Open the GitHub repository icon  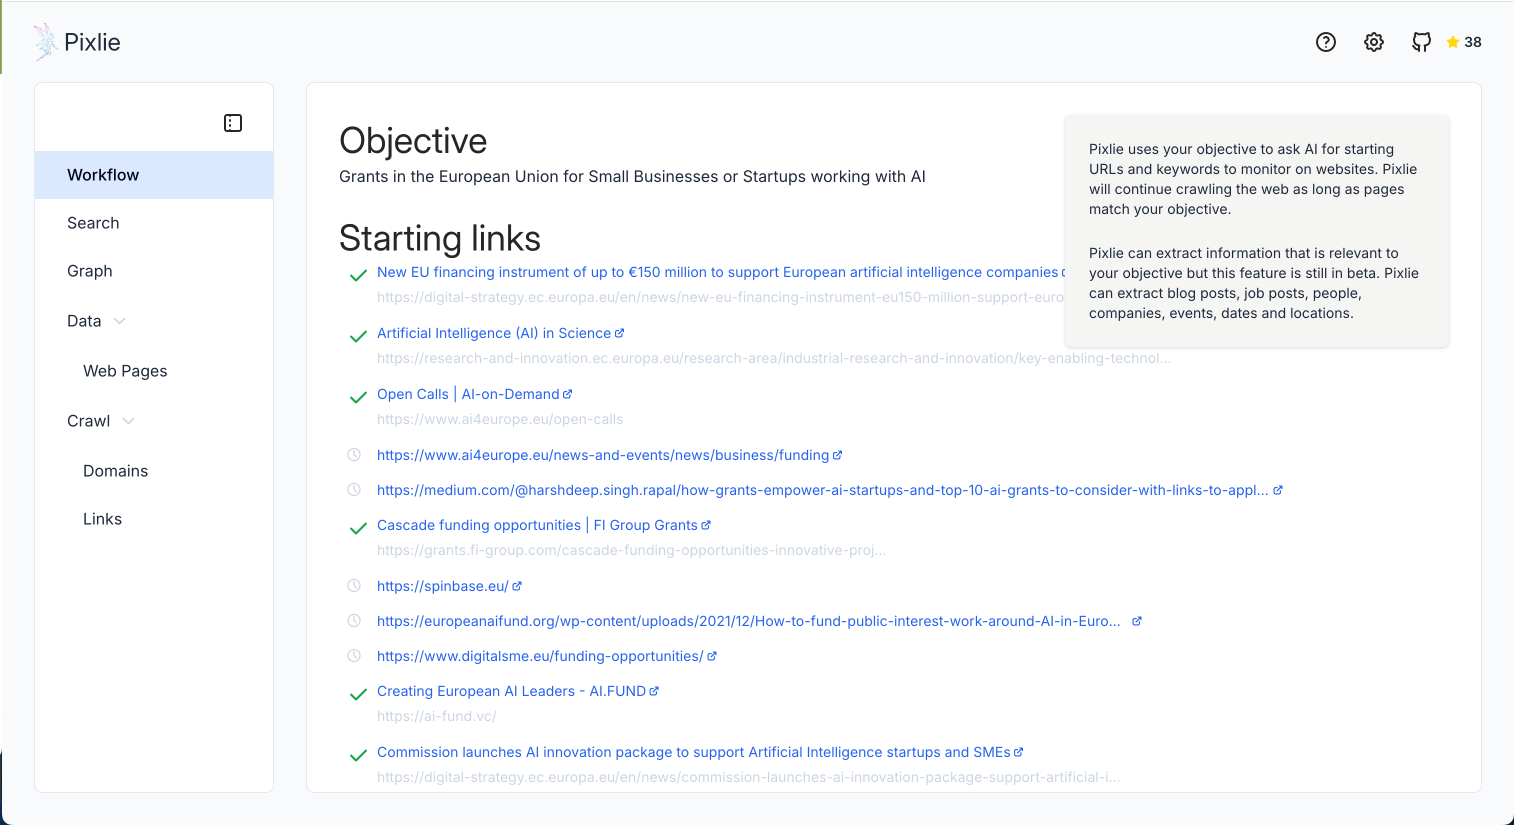(x=1421, y=42)
